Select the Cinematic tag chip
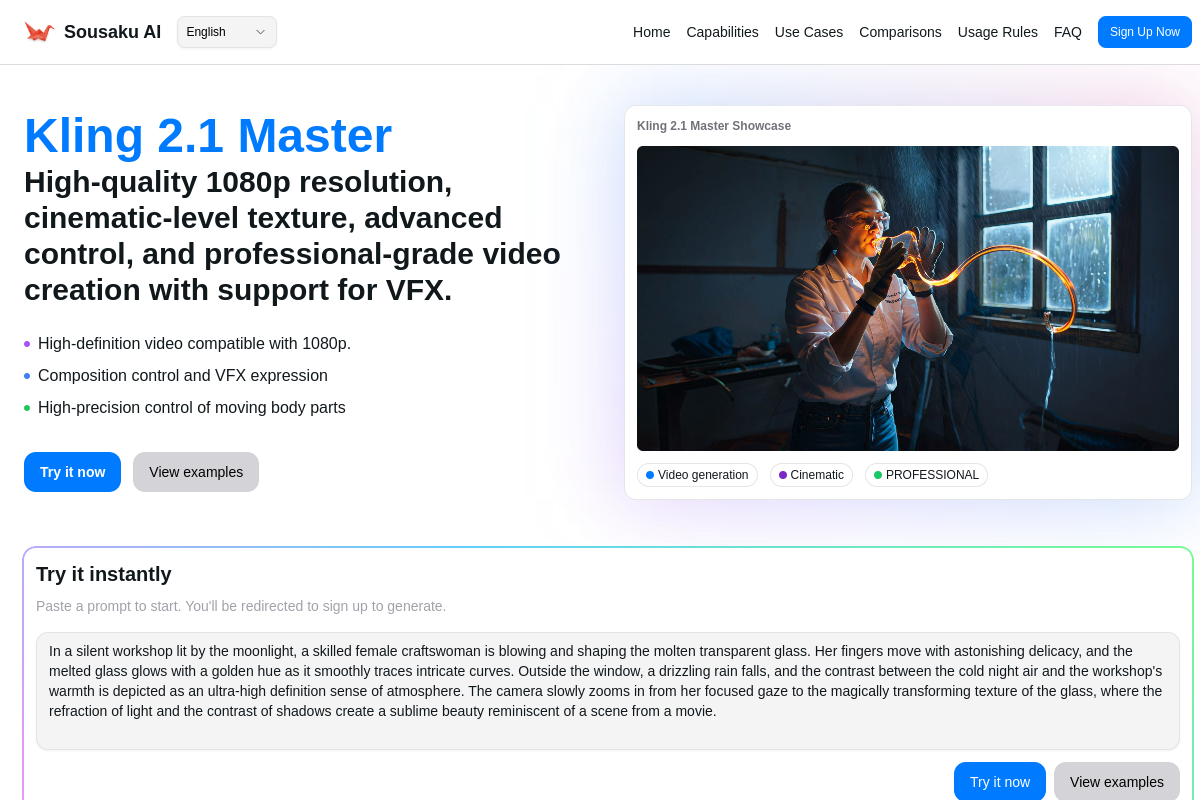1200x800 pixels. coord(811,475)
